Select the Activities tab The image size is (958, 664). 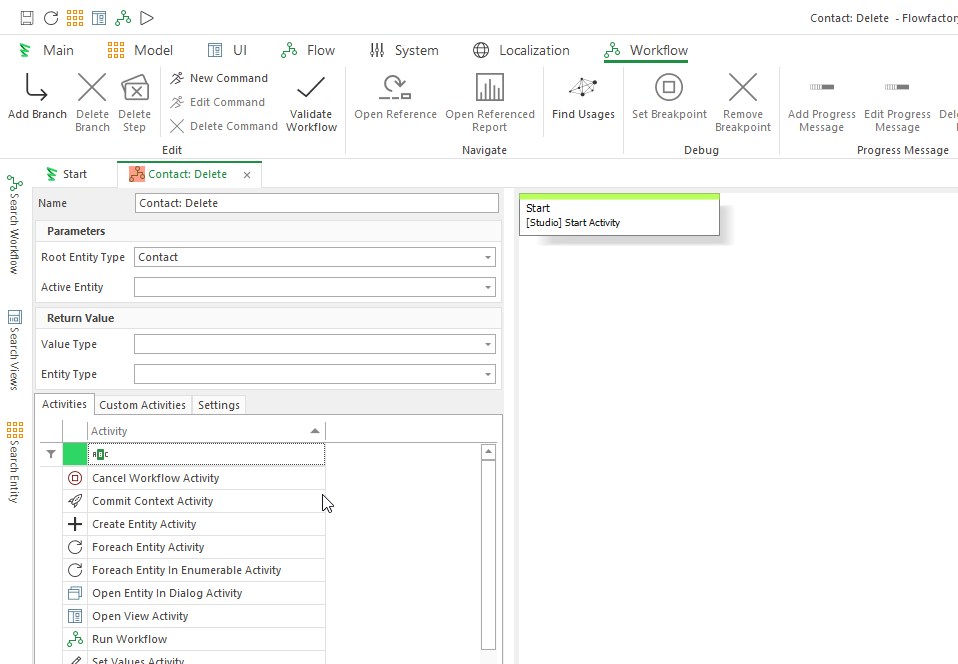point(64,404)
